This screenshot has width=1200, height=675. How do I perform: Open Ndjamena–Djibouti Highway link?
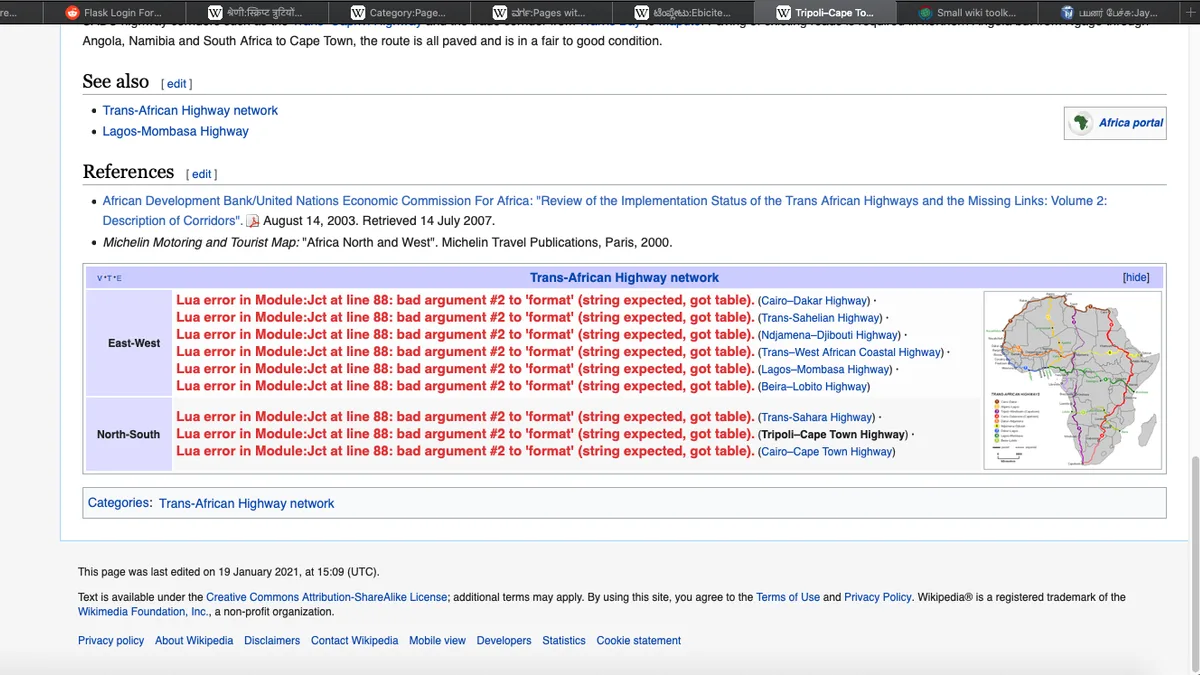(x=830, y=335)
